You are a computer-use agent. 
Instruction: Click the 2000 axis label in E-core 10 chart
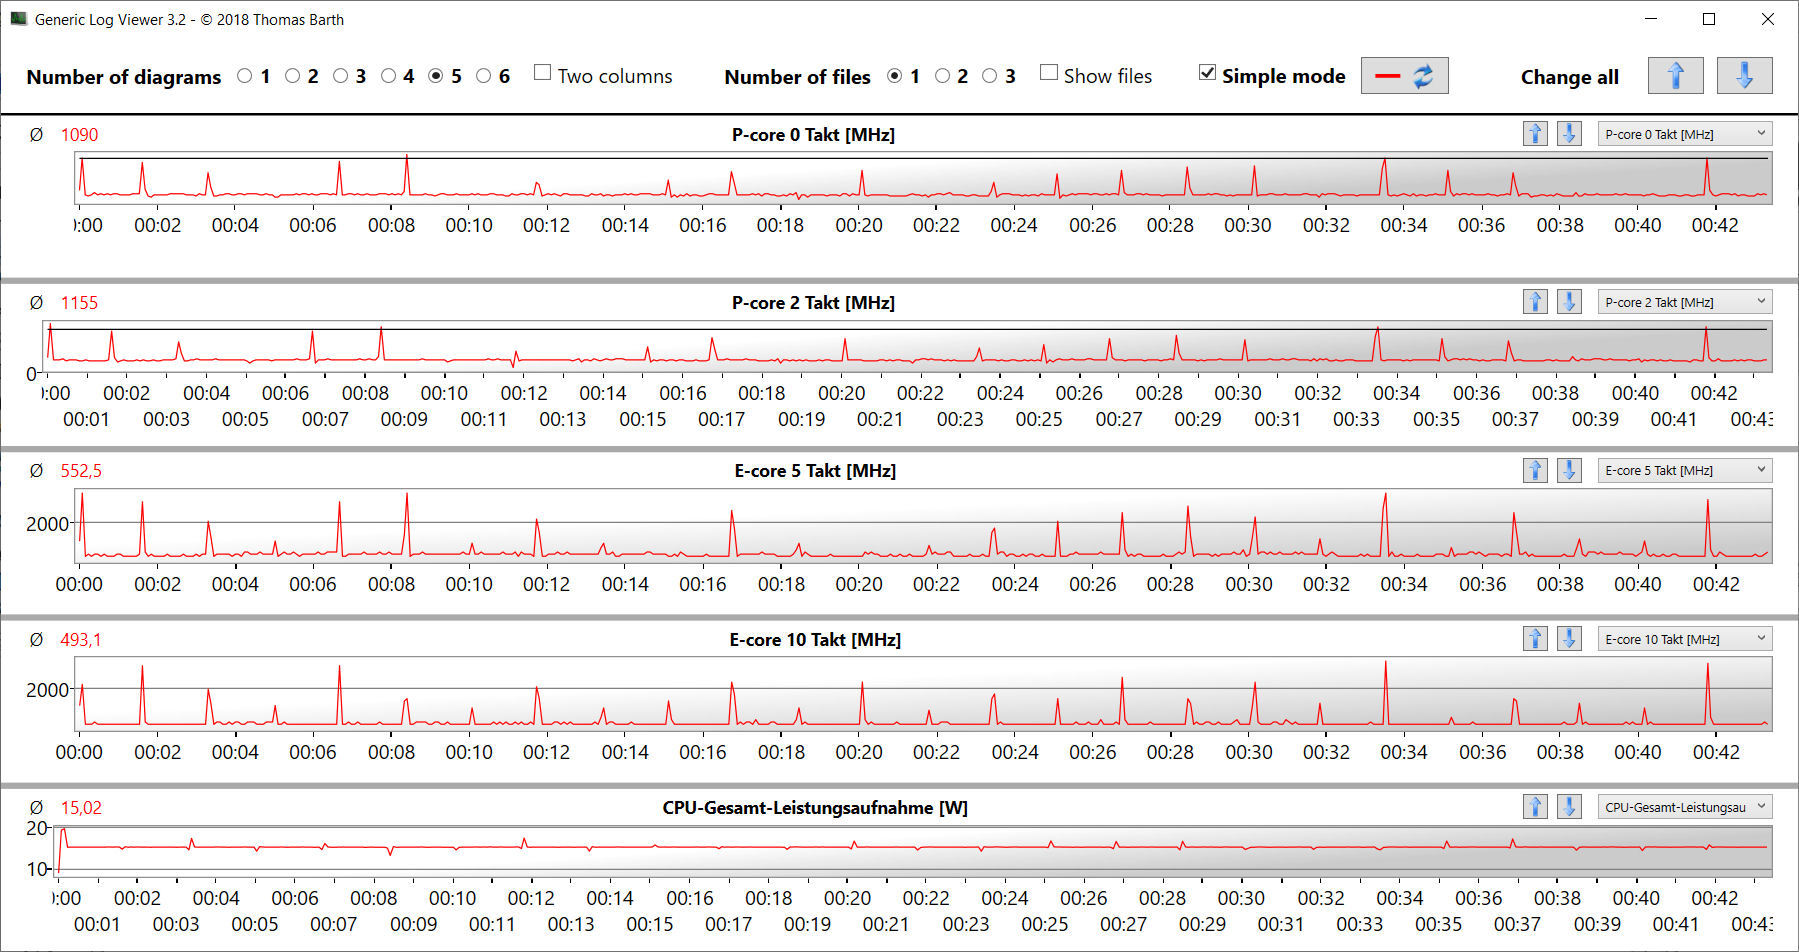pos(47,690)
